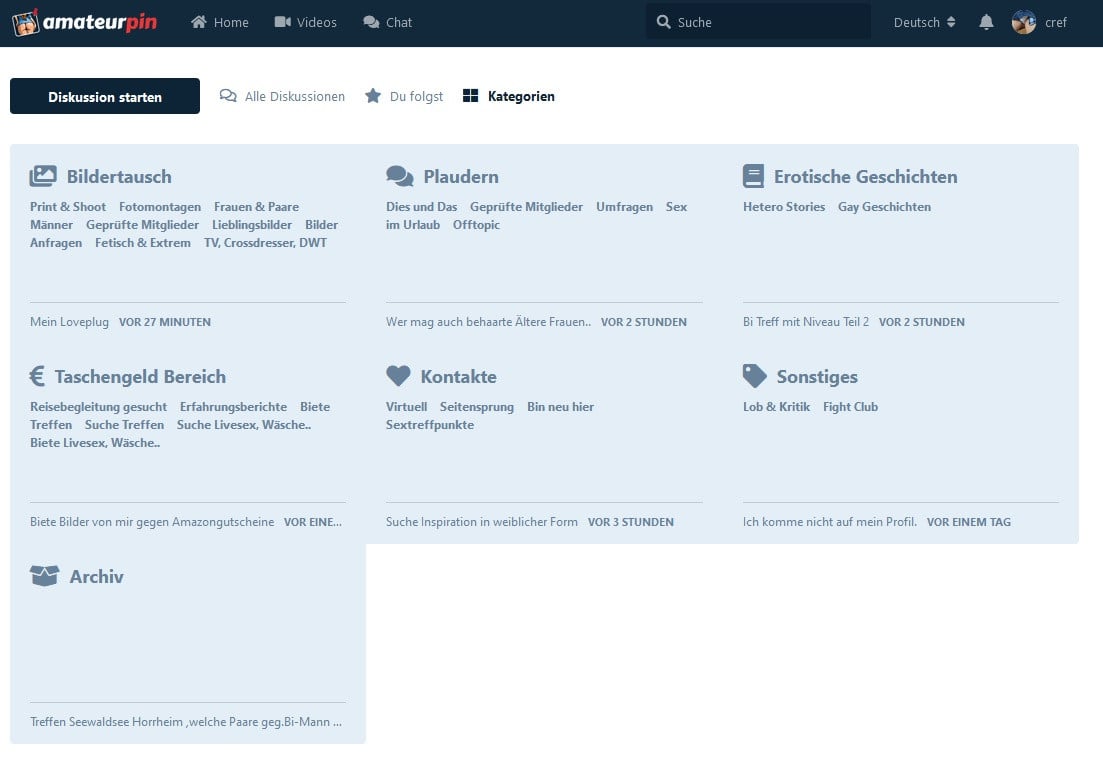Click the Taschengeld Bereich euro icon

pyautogui.click(x=37, y=377)
